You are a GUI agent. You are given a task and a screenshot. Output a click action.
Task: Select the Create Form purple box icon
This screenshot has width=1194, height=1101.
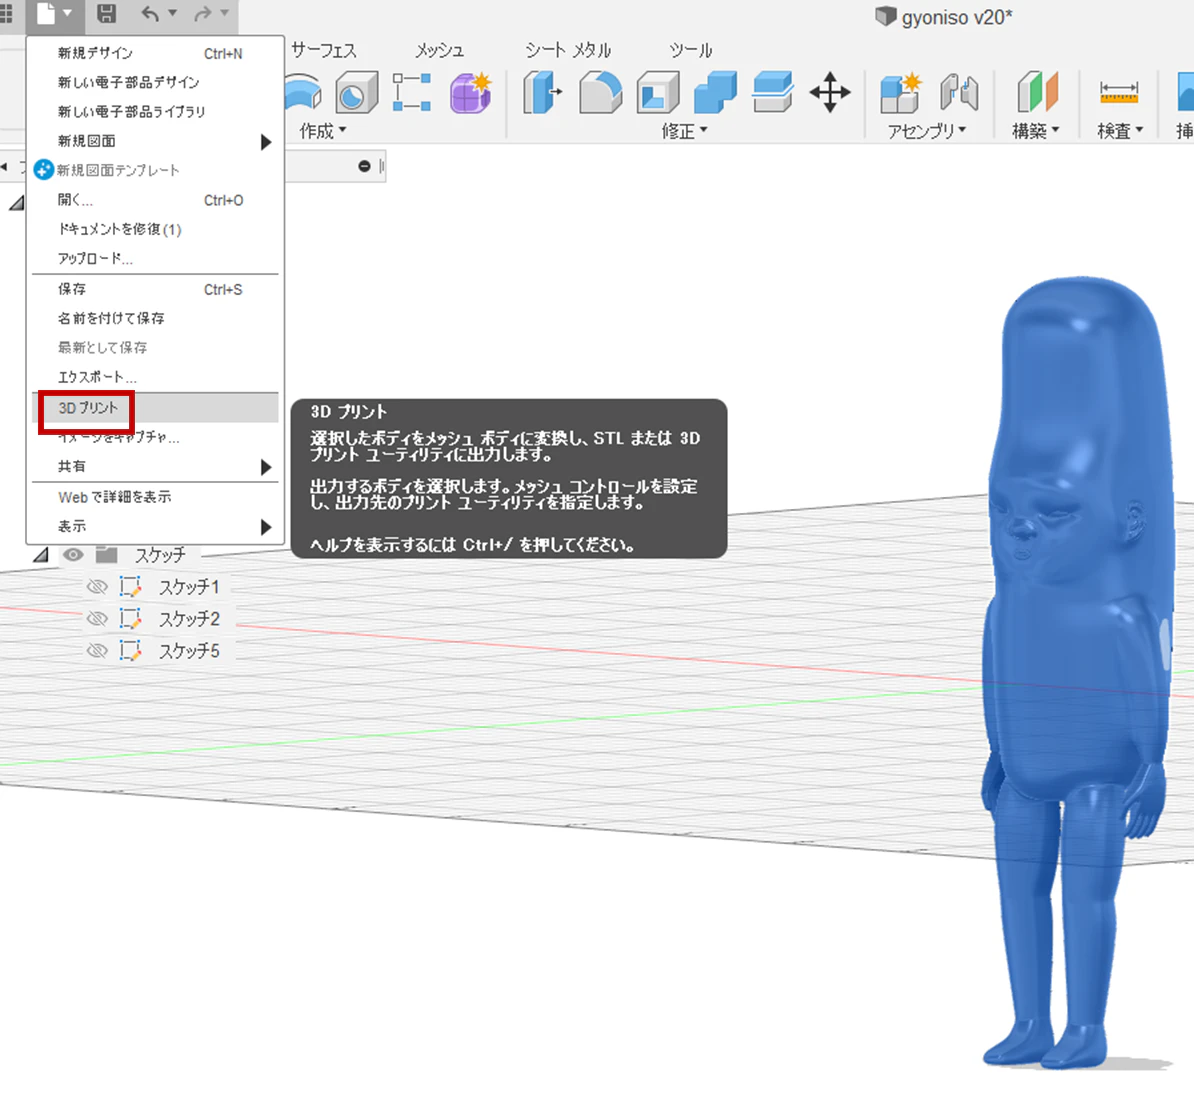click(470, 93)
